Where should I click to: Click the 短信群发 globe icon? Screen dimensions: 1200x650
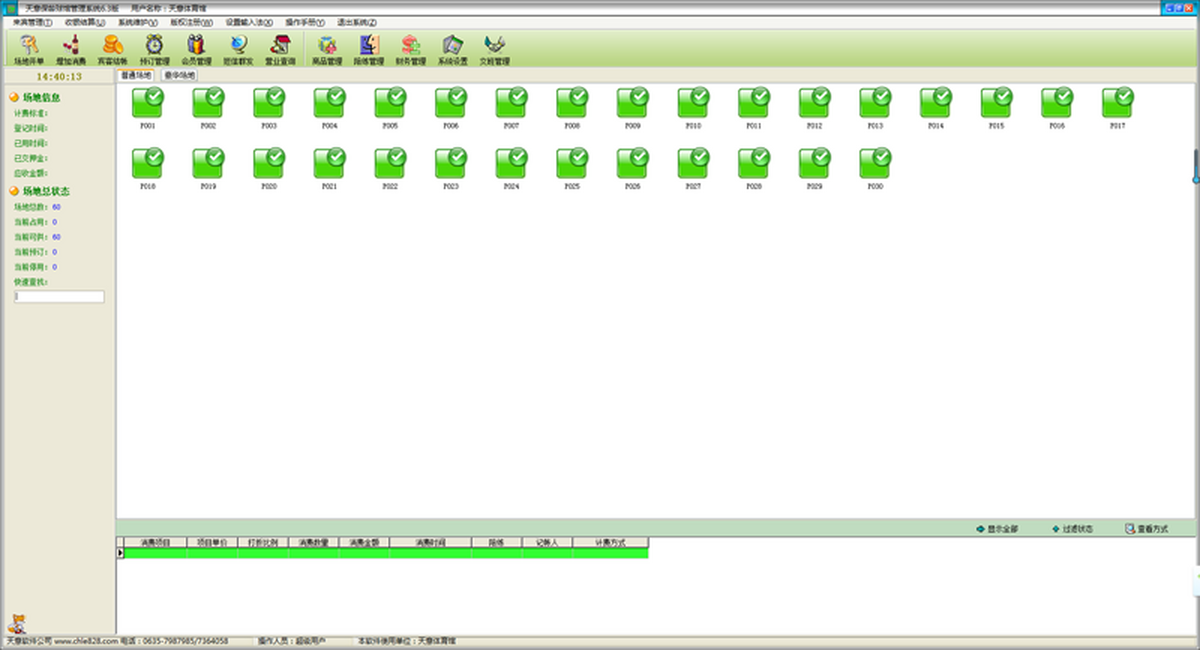tap(238, 49)
